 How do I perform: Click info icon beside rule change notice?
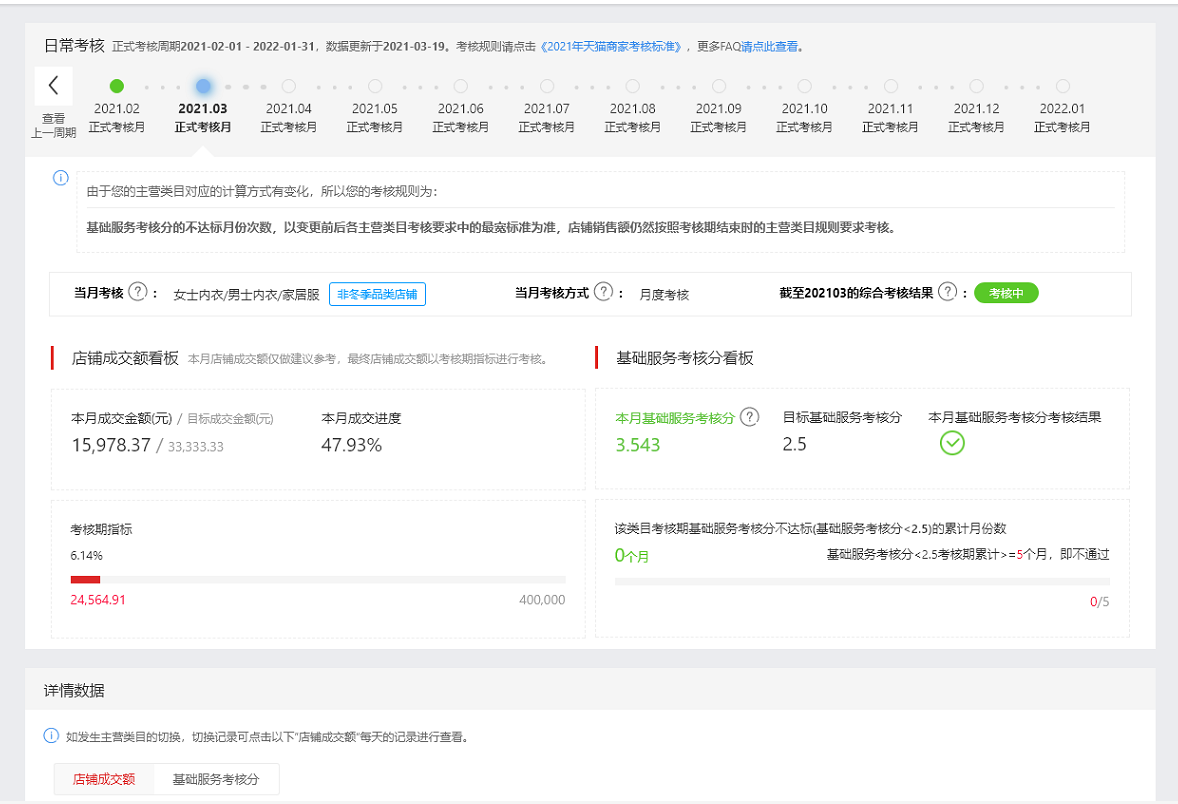pos(60,178)
